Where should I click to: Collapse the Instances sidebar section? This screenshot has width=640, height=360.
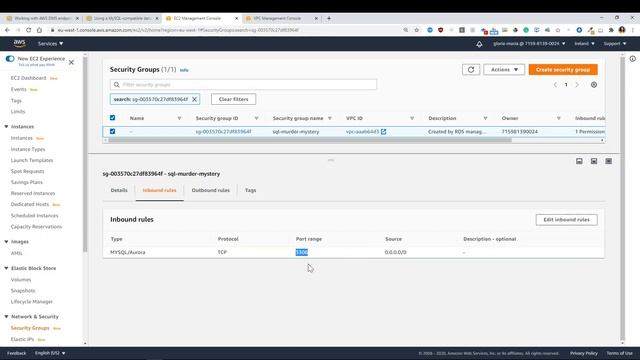click(x=6, y=127)
